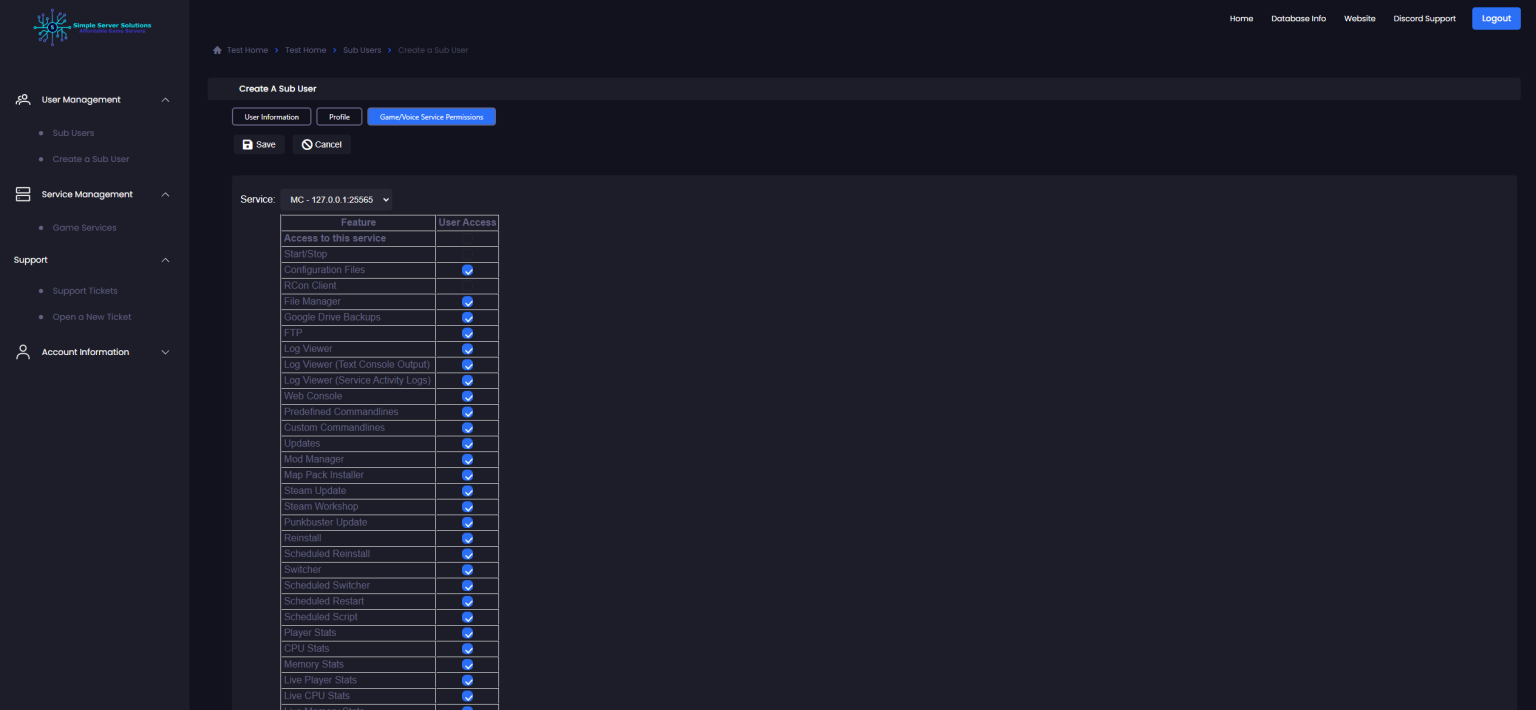Uncheck the Scheduled Restart checkbox
The image size is (1536, 710).
(x=467, y=602)
